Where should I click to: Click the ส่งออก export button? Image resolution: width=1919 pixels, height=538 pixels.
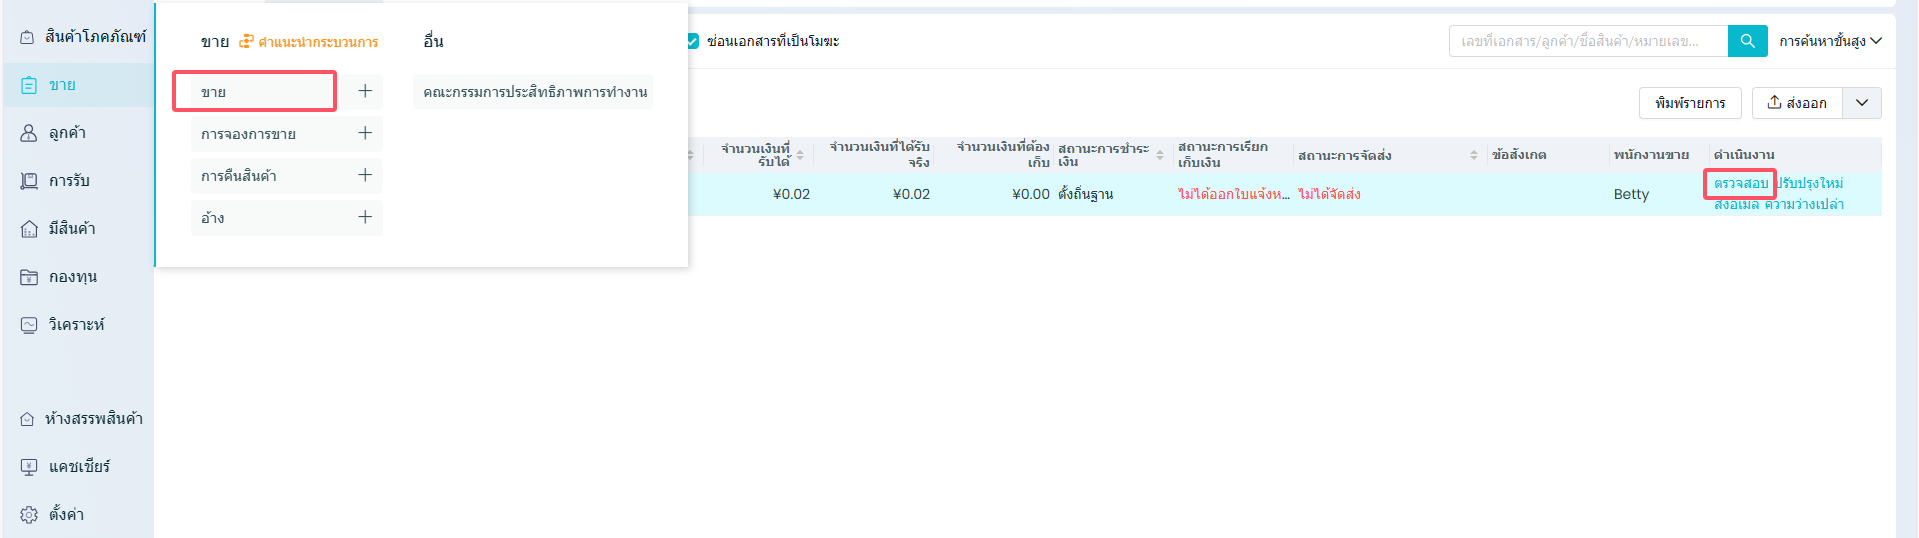point(1796,103)
